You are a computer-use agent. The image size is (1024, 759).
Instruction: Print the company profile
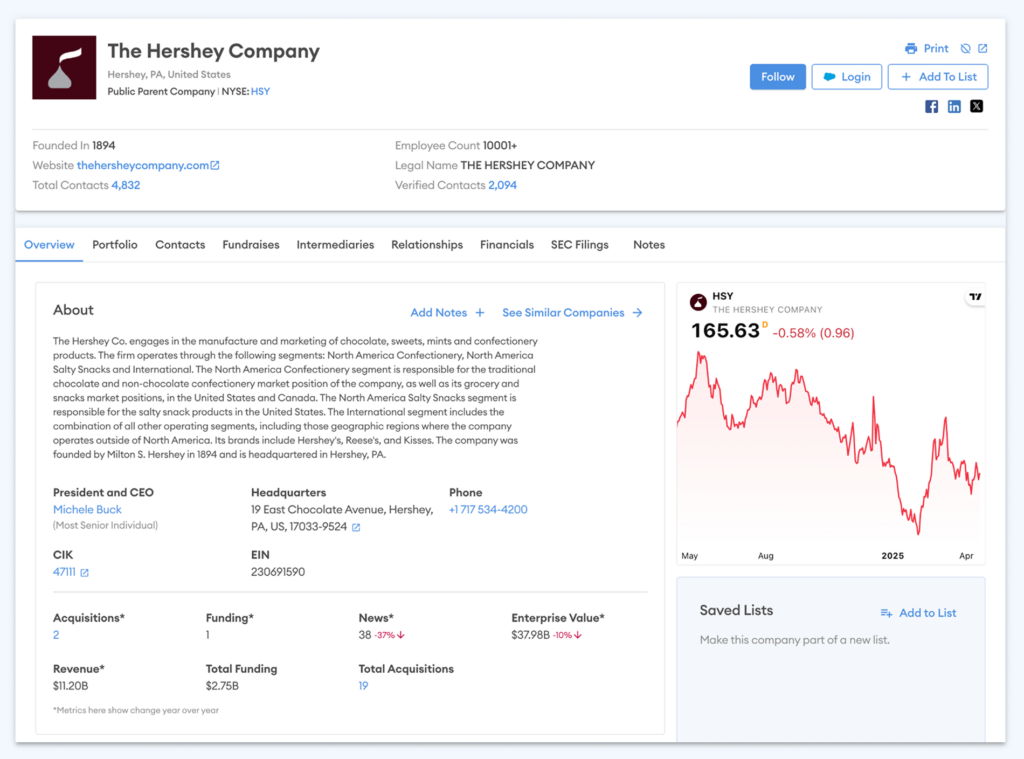(927, 48)
